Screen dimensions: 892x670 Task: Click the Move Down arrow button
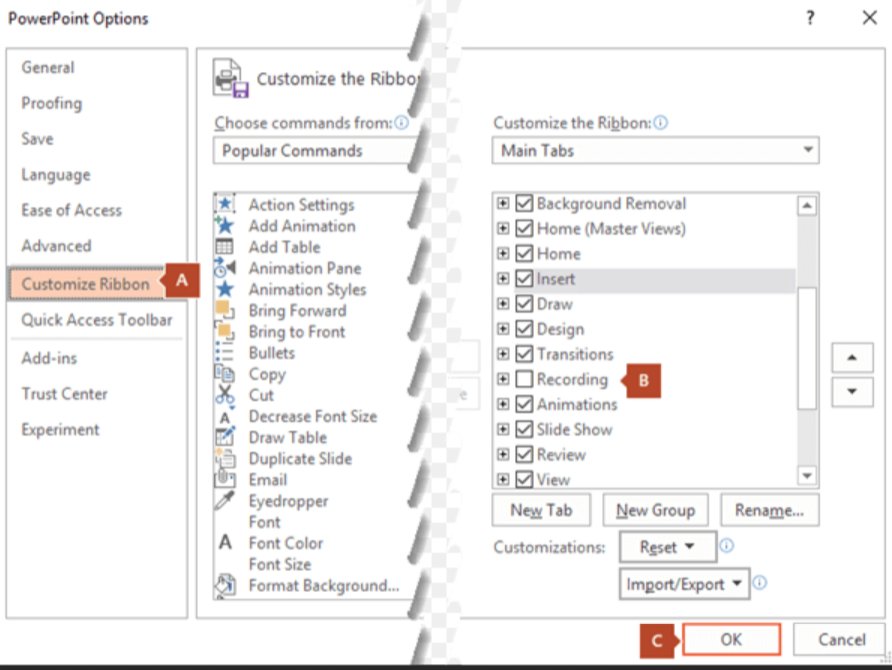pos(852,392)
